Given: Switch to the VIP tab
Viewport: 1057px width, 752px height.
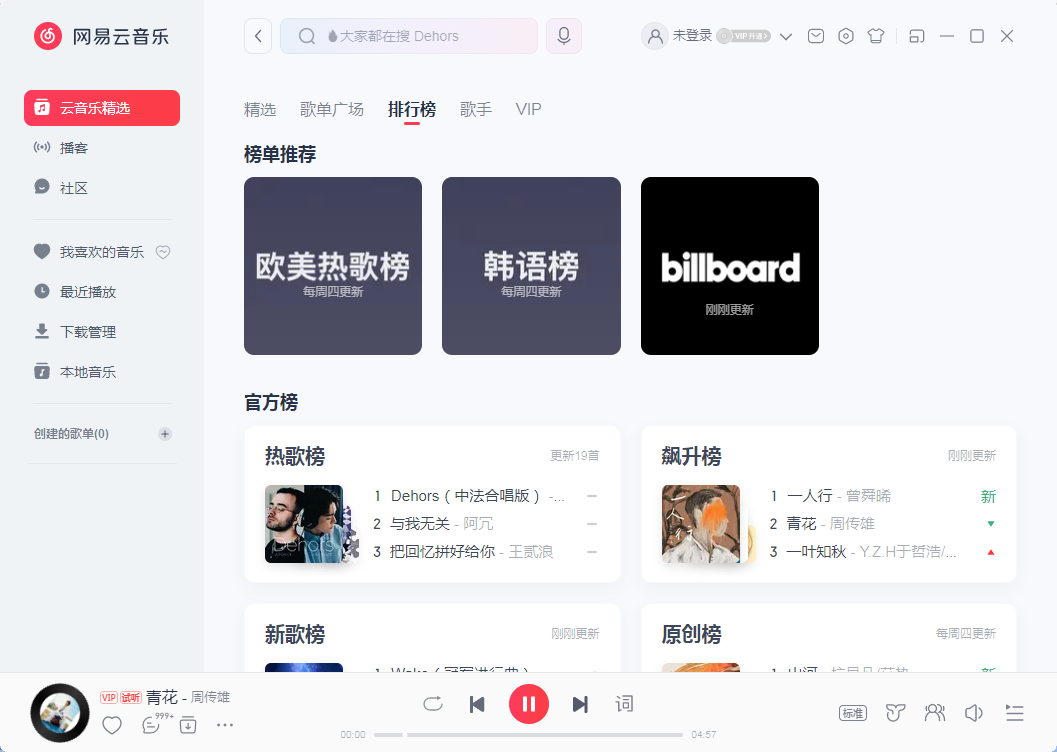Looking at the screenshot, I should point(528,109).
